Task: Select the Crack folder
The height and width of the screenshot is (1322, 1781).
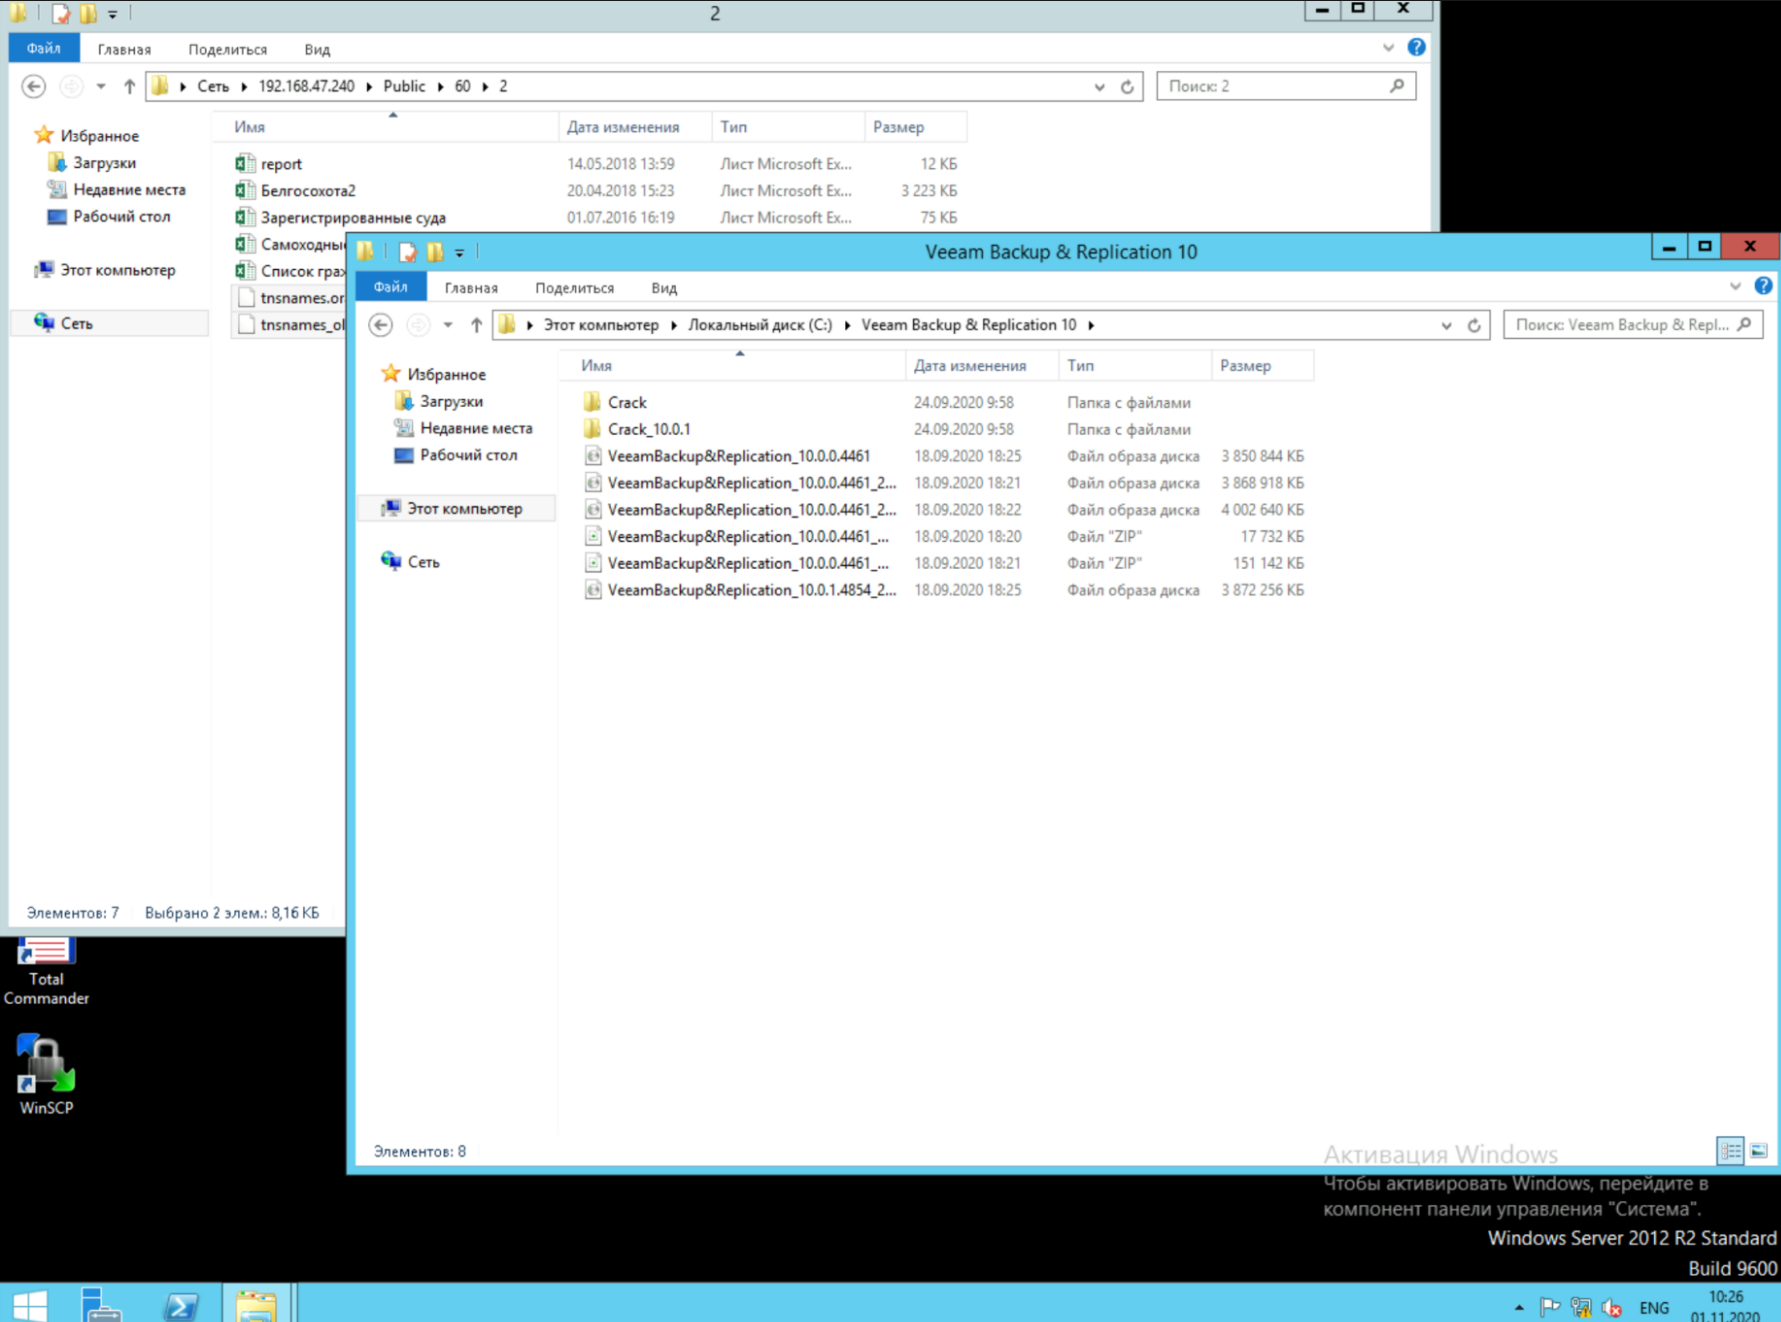Action: (627, 402)
